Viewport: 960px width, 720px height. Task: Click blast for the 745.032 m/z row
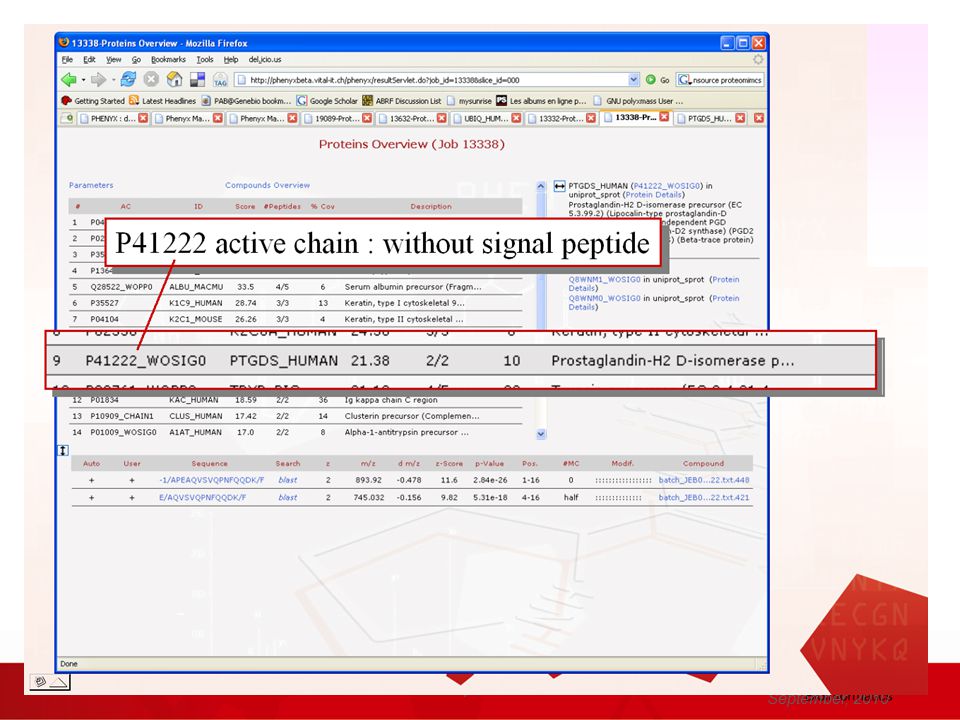click(288, 498)
